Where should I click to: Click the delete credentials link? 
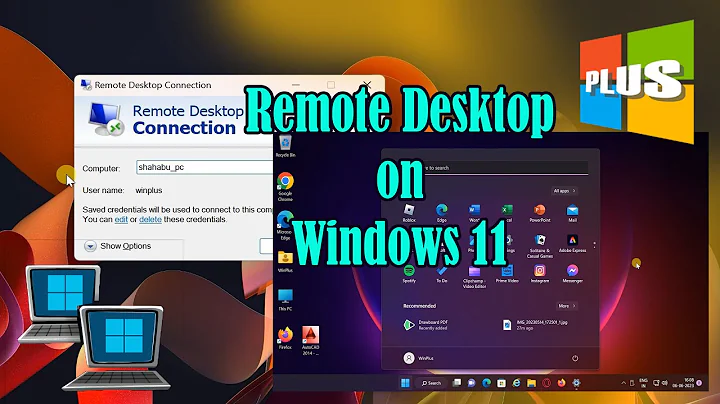click(x=150, y=219)
